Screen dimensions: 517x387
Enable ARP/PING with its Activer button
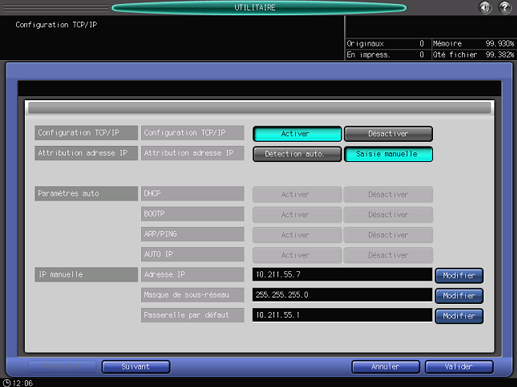(x=297, y=235)
